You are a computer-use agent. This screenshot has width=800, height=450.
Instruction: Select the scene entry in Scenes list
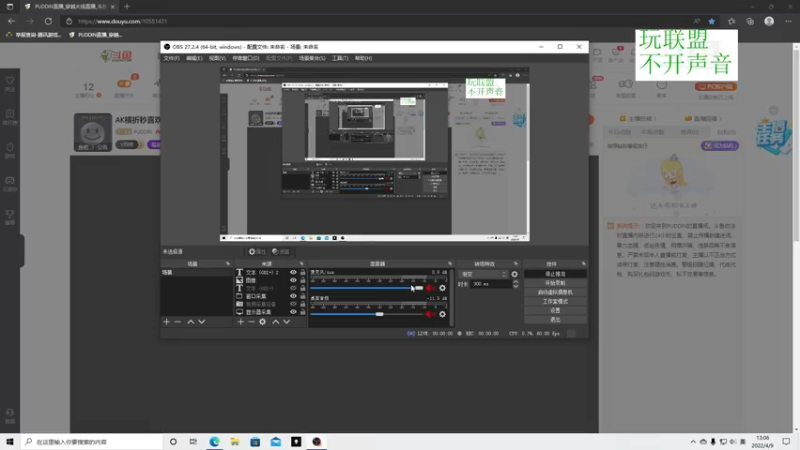[196, 272]
